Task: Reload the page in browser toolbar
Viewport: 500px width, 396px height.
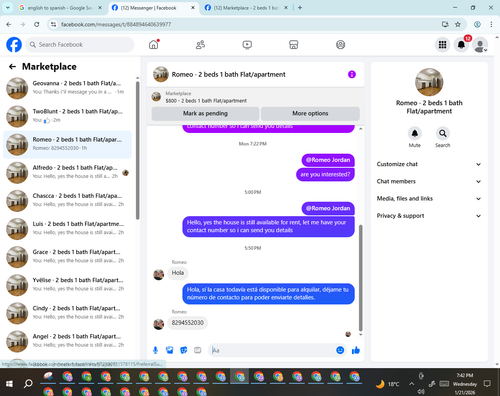Action: tap(37, 24)
